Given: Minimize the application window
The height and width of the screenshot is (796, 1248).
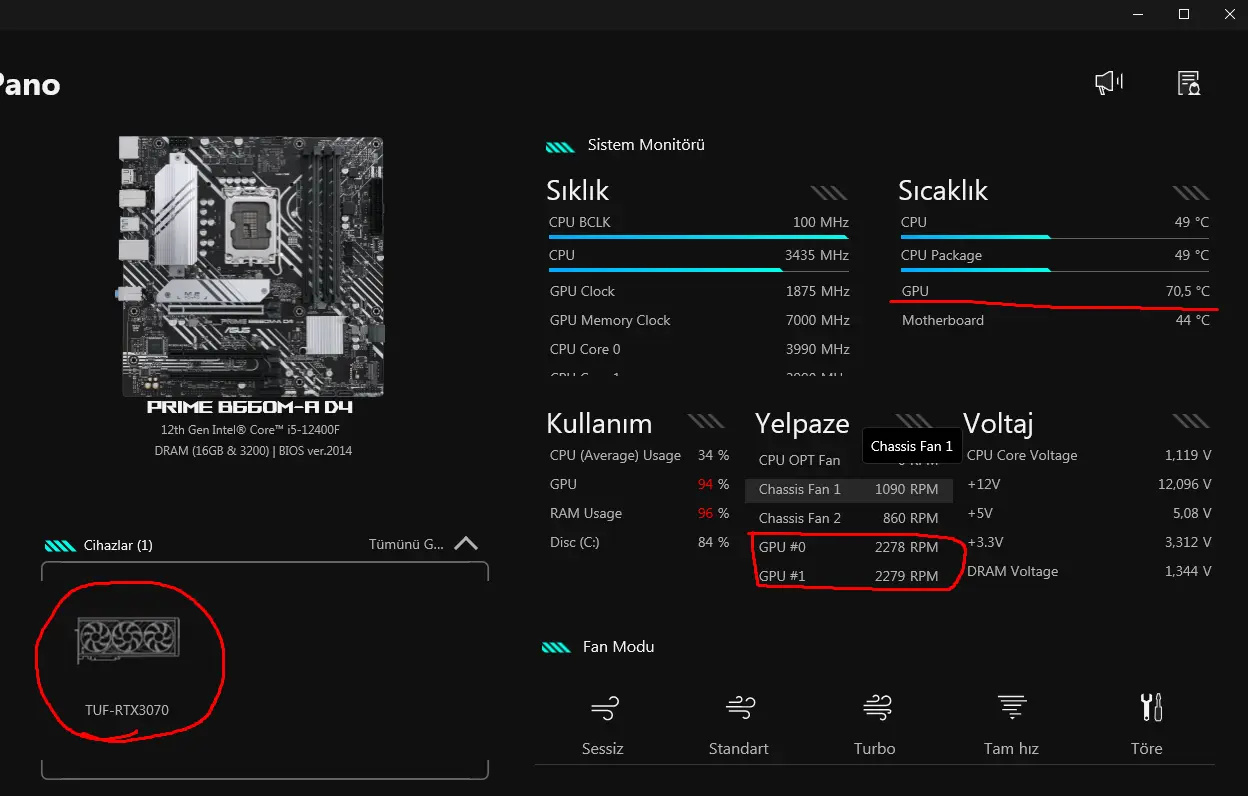Looking at the screenshot, I should coord(1138,14).
